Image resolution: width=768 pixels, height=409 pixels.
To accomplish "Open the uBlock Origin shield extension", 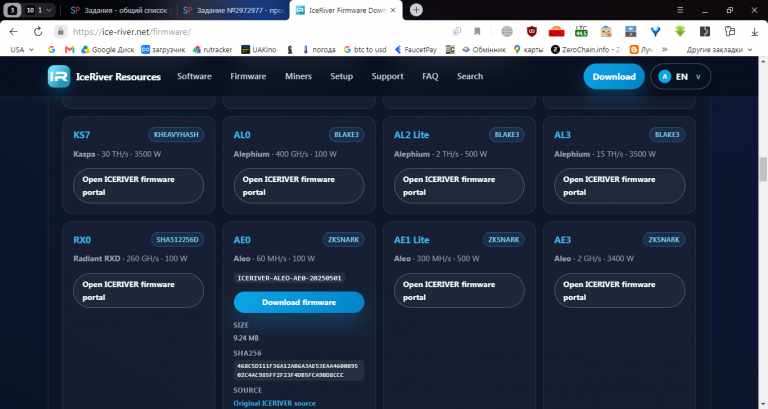I will click(532, 31).
